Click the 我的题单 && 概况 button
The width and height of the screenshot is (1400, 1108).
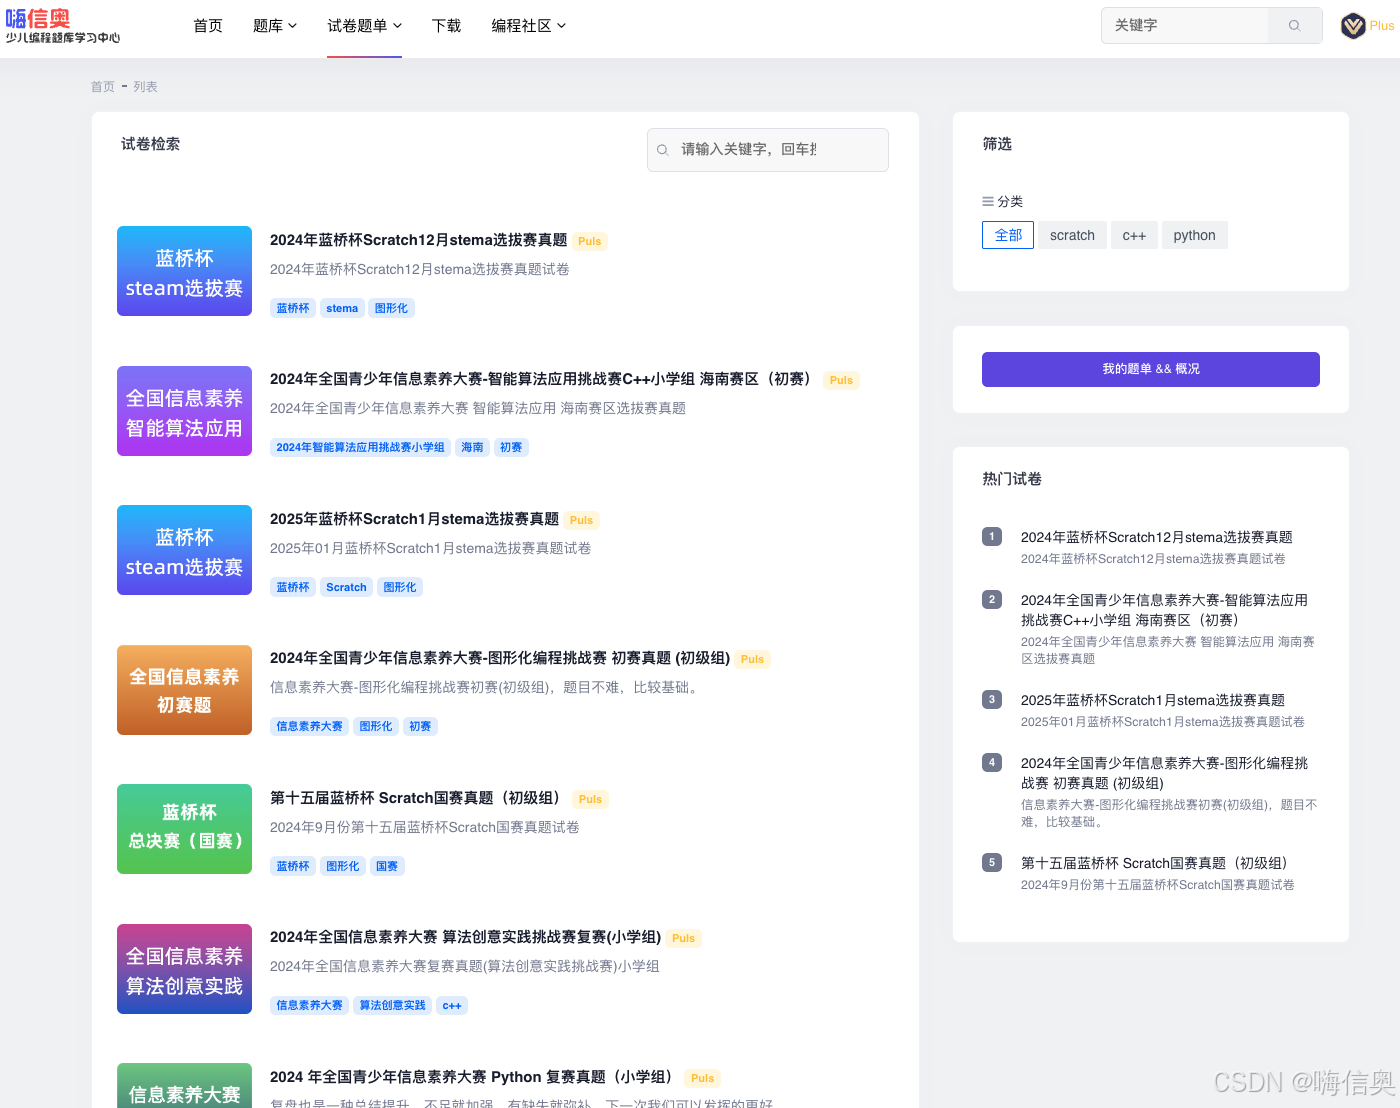1151,369
